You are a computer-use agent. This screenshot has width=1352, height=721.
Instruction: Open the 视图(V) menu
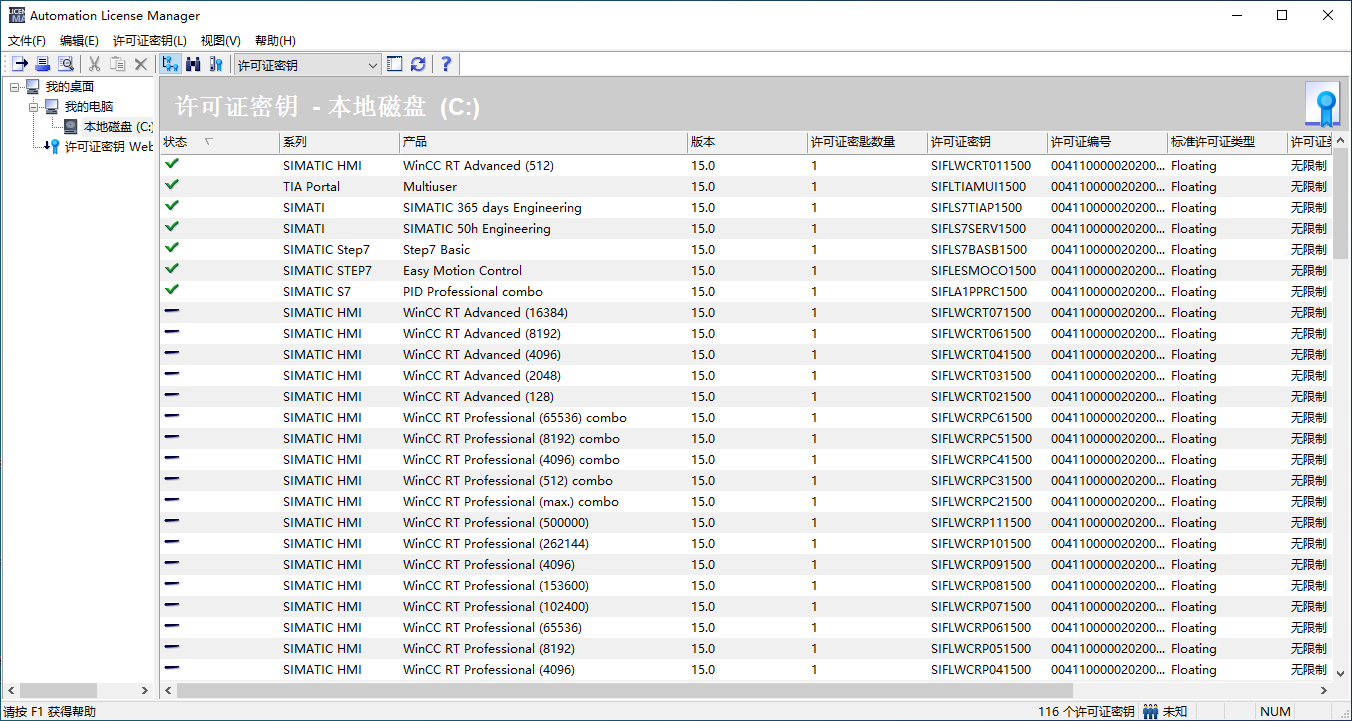point(220,41)
